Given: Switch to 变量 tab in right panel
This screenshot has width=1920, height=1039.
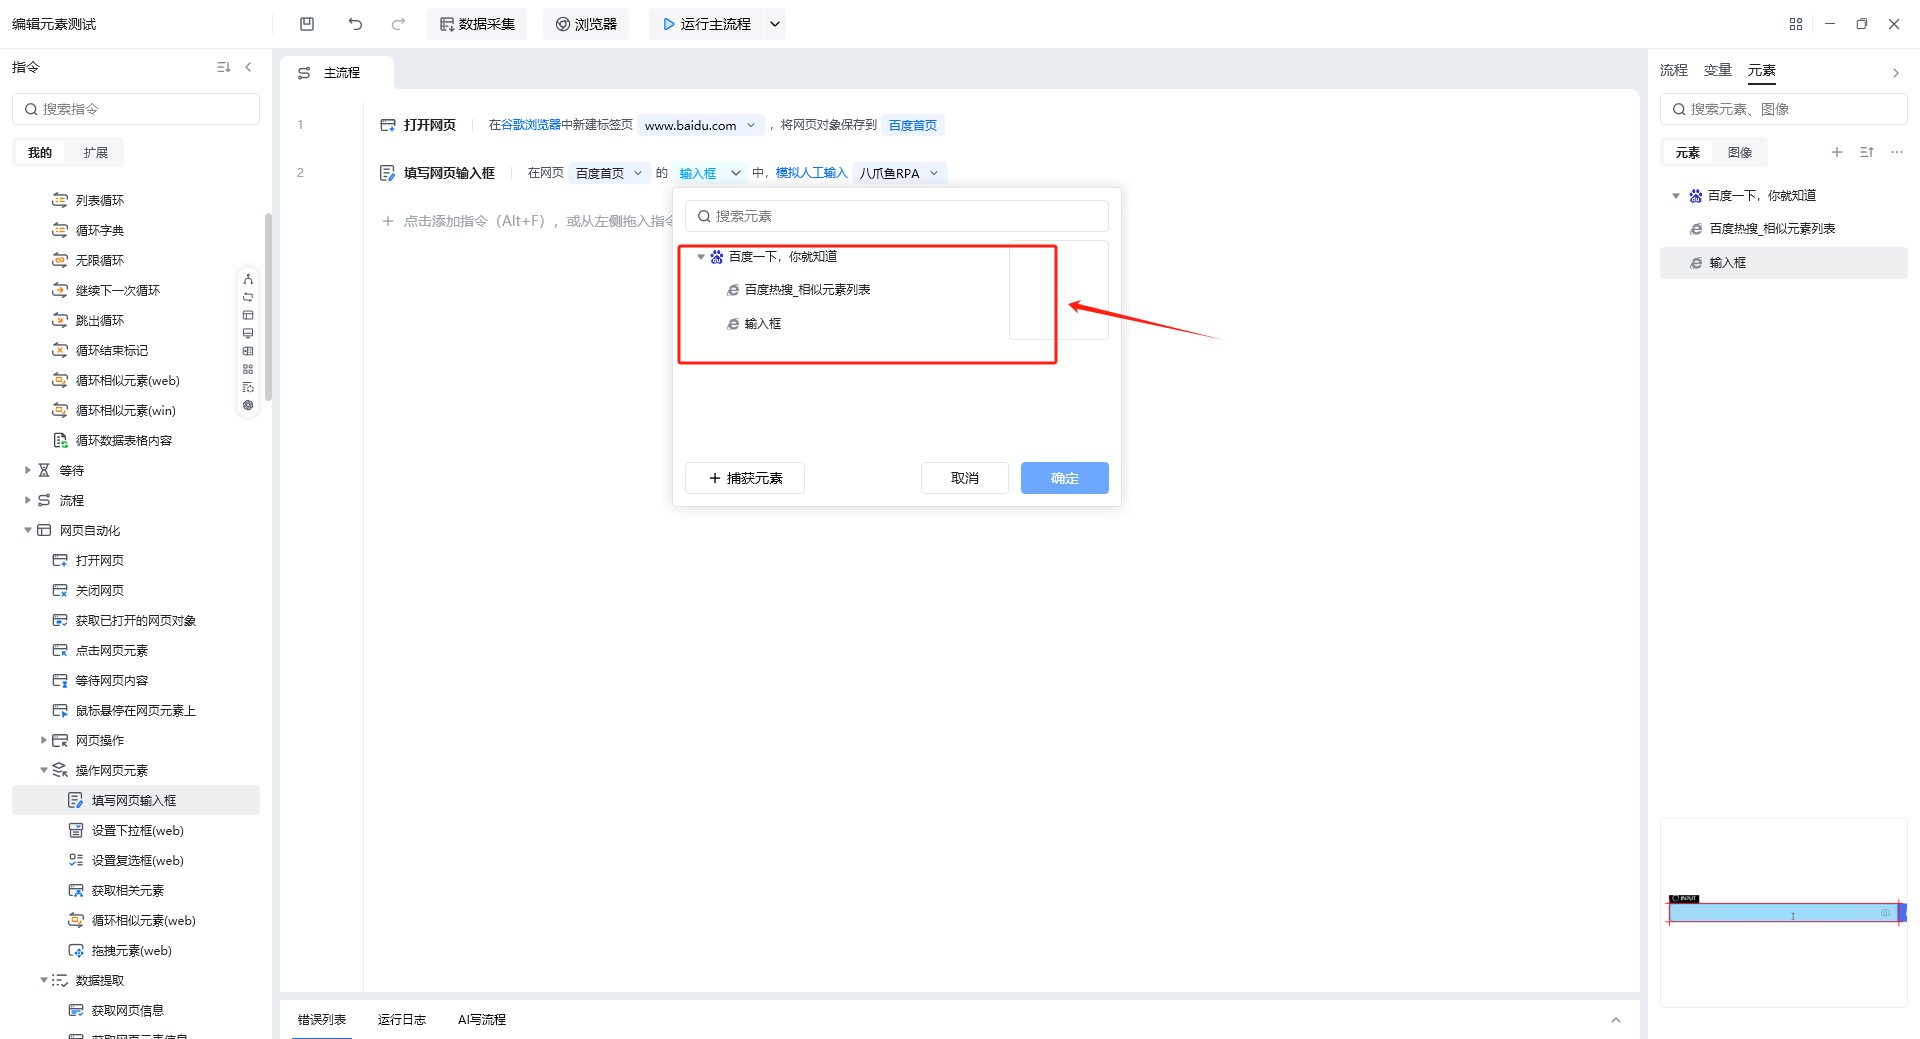Looking at the screenshot, I should 1717,70.
